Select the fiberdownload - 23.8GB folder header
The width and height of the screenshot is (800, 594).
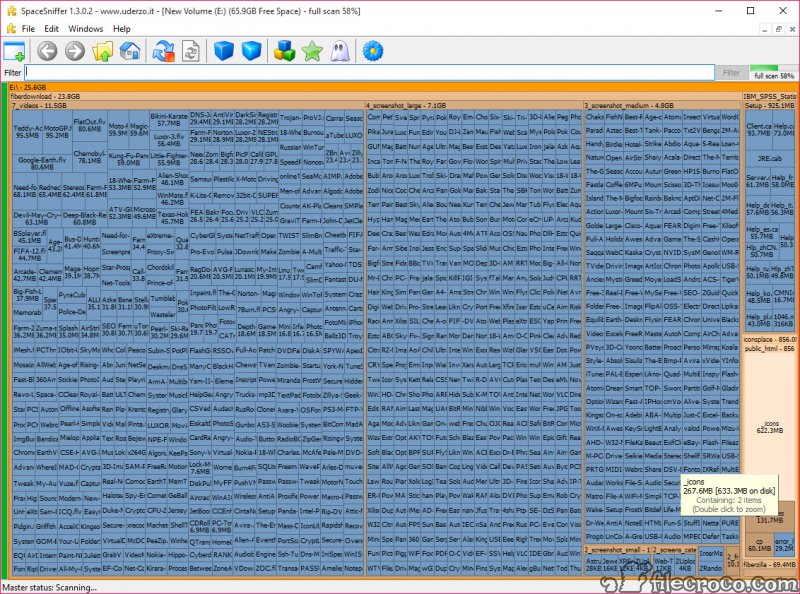375,96
